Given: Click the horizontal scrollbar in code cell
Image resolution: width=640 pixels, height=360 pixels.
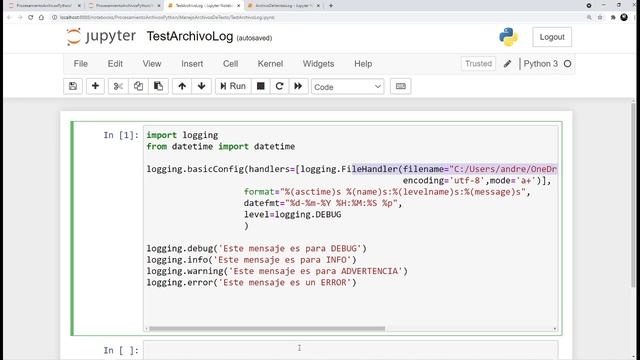Looking at the screenshot, I should click(x=267, y=329).
